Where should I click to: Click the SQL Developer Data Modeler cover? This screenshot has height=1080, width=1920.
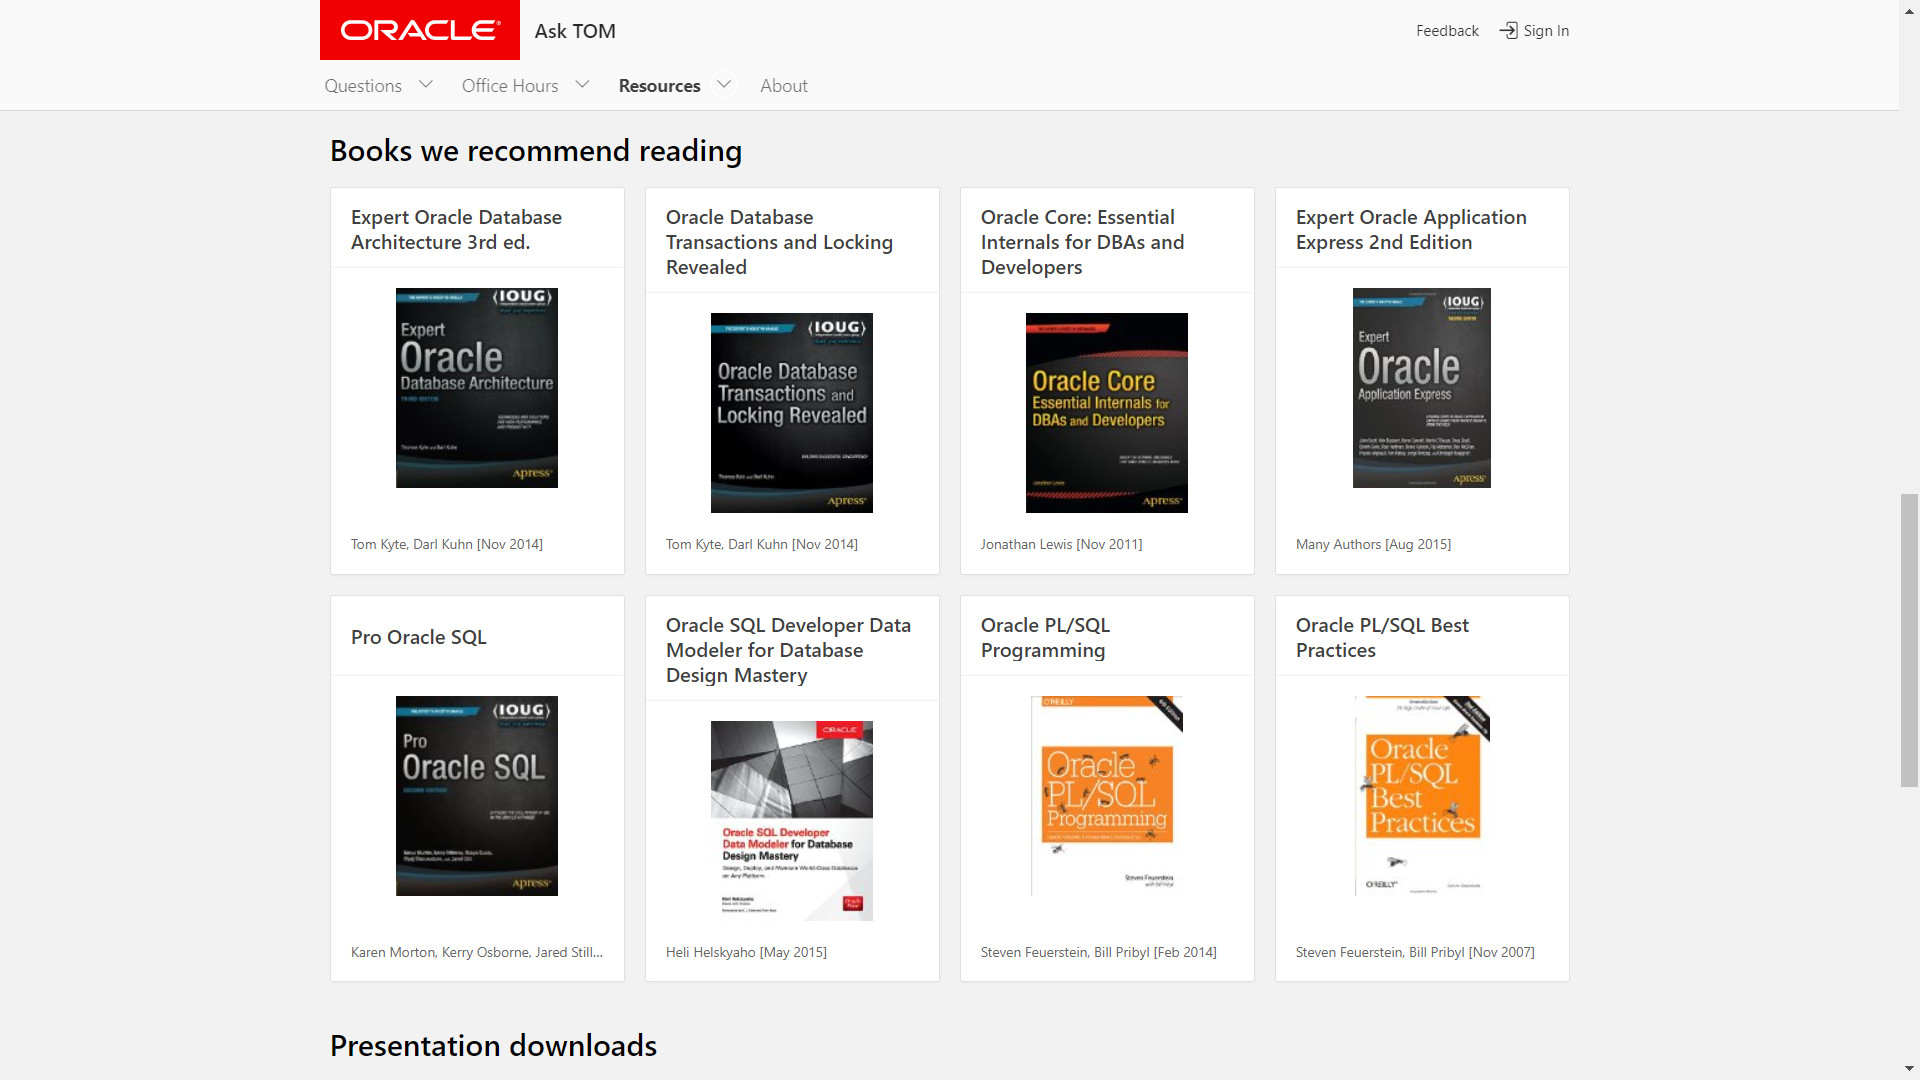click(791, 821)
